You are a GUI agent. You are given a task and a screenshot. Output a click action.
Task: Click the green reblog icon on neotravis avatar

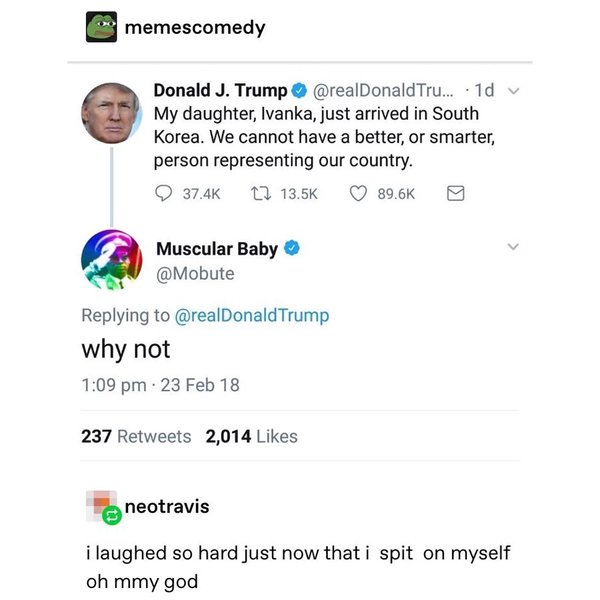point(113,516)
